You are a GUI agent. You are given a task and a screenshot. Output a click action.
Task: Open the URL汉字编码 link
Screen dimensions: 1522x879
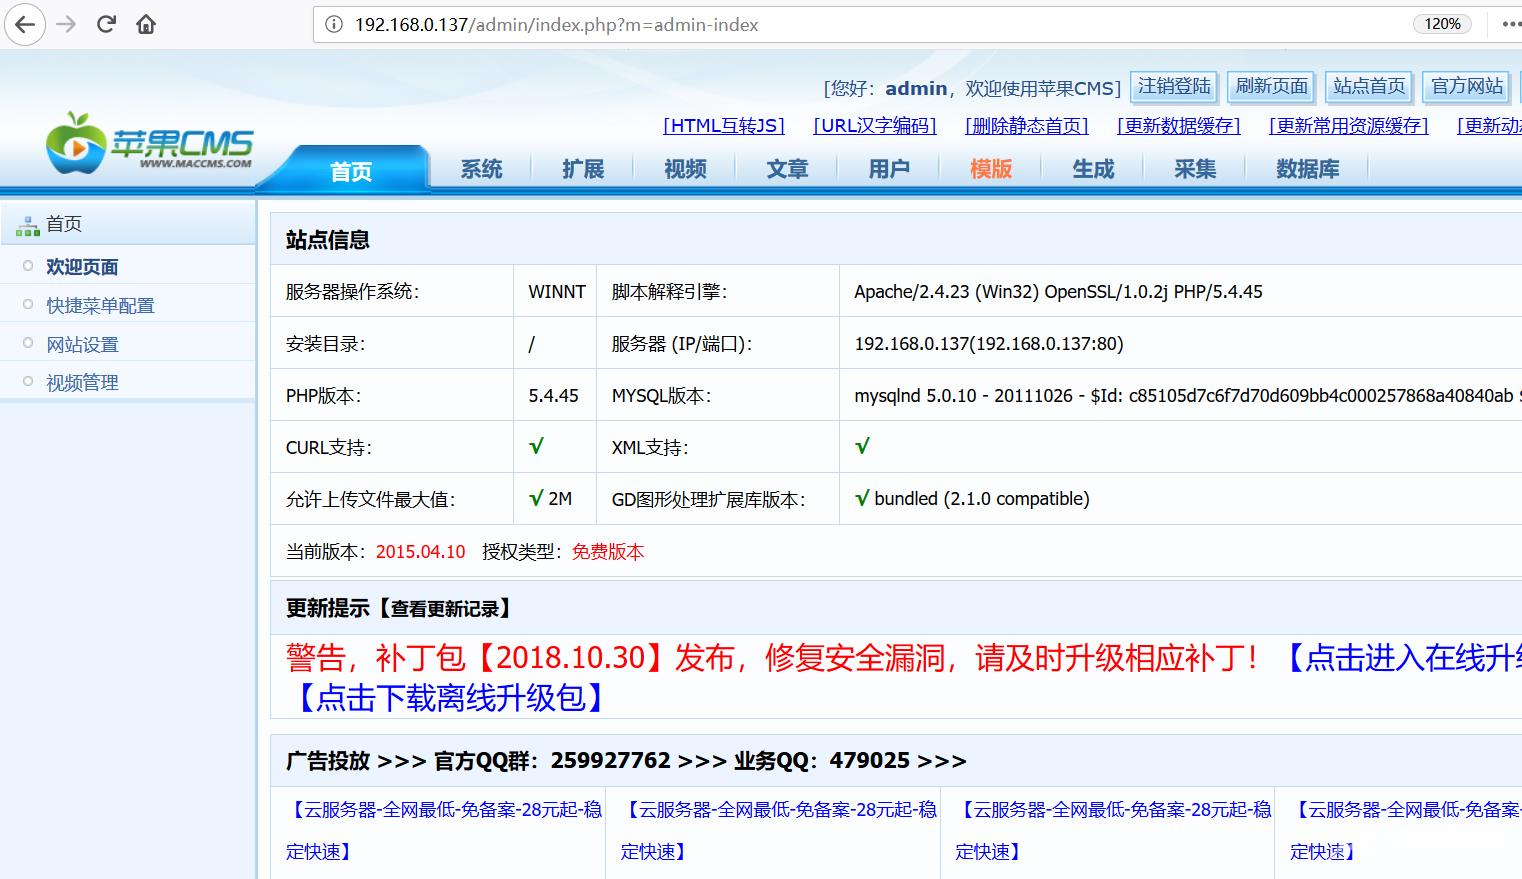875,126
